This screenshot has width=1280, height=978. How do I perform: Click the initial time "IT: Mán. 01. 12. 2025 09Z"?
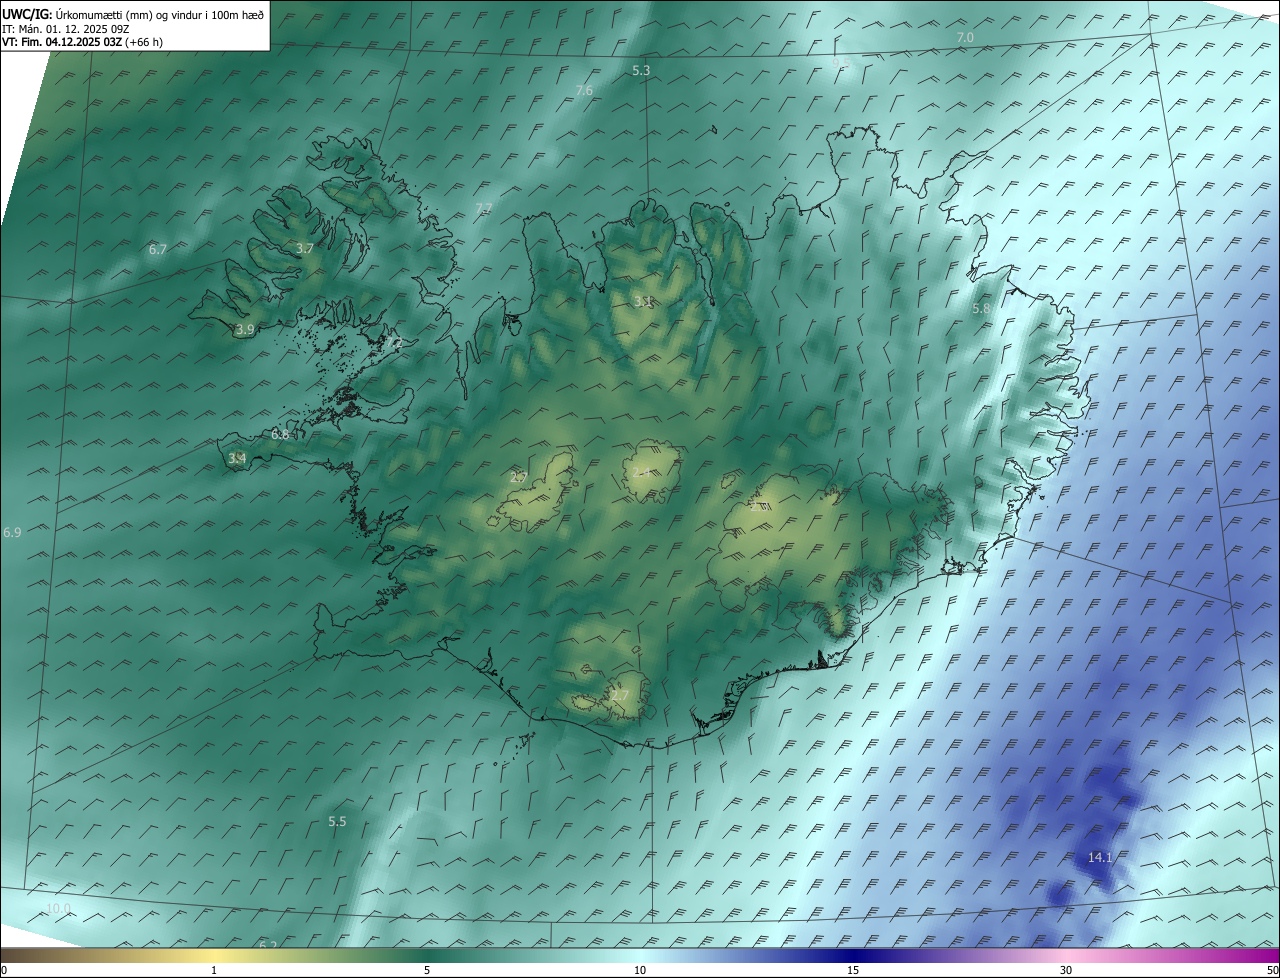tap(65, 29)
